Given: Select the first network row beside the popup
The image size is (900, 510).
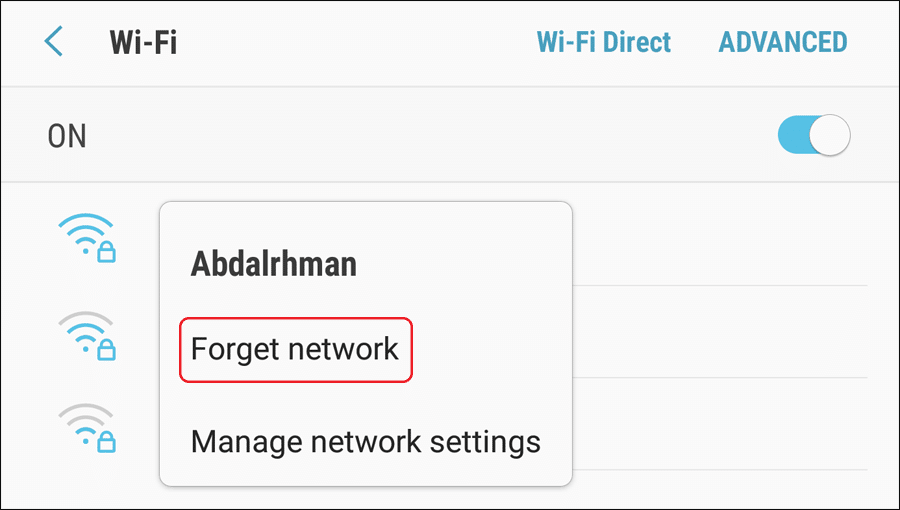Looking at the screenshot, I should [x=720, y=239].
